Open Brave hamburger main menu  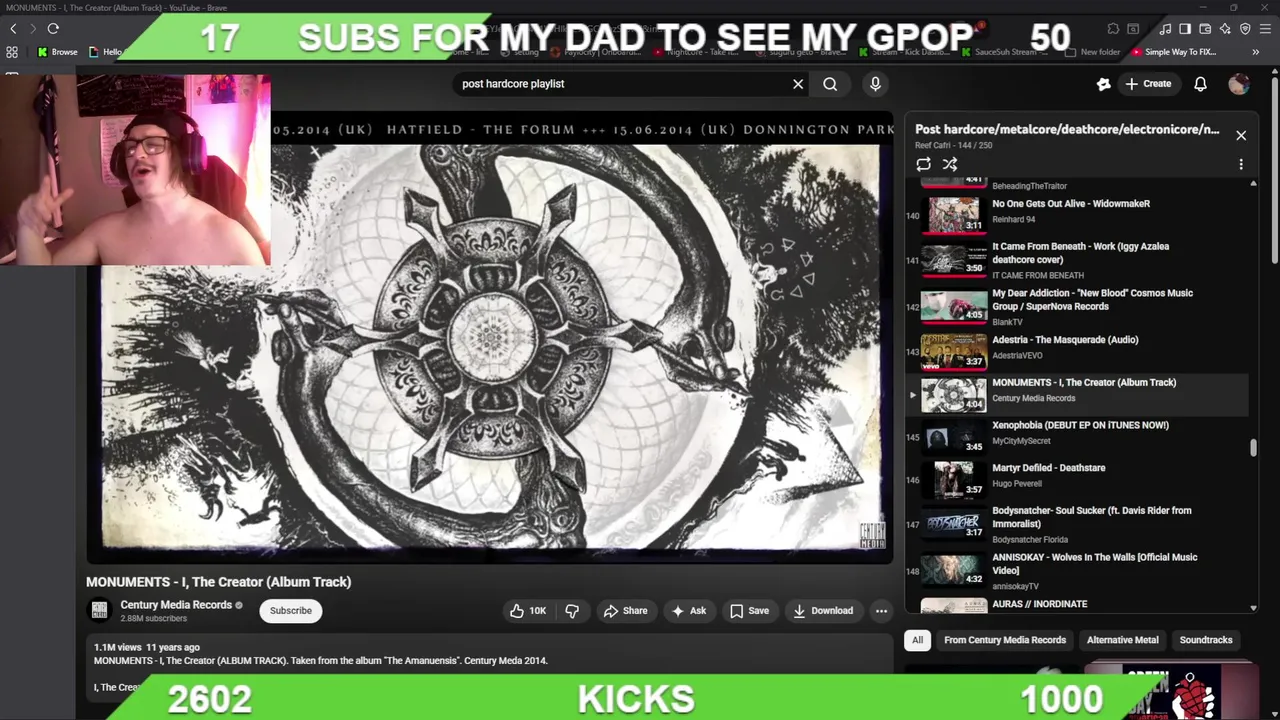(1265, 29)
